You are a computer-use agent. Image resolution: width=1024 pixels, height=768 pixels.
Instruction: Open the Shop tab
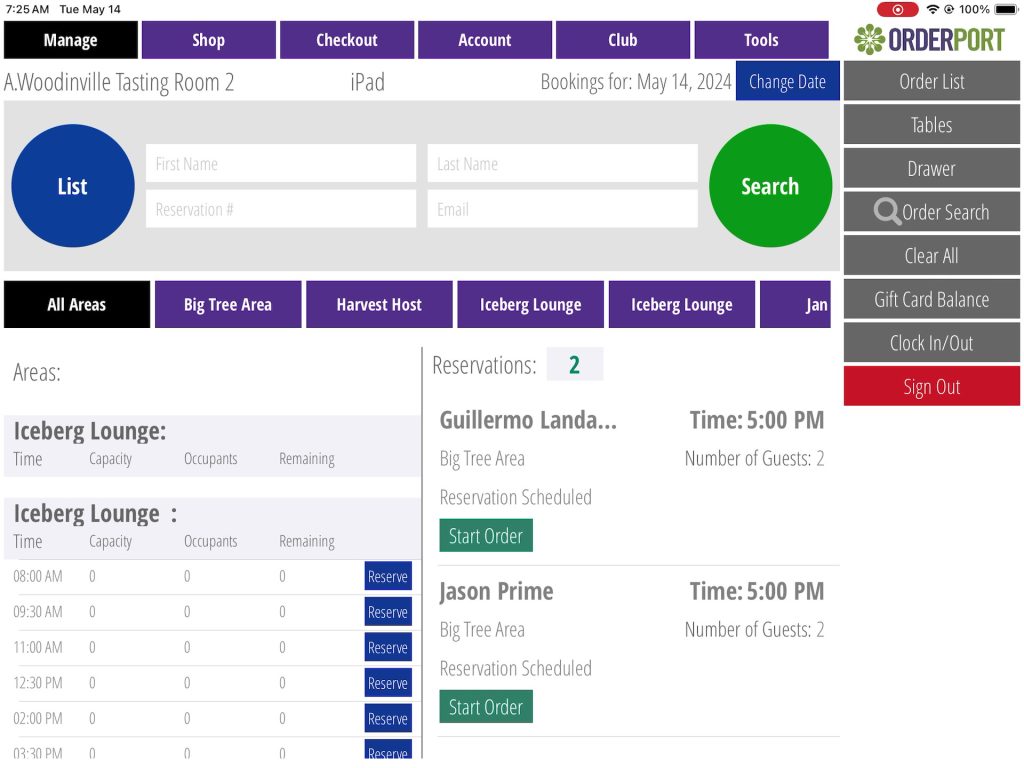[208, 40]
